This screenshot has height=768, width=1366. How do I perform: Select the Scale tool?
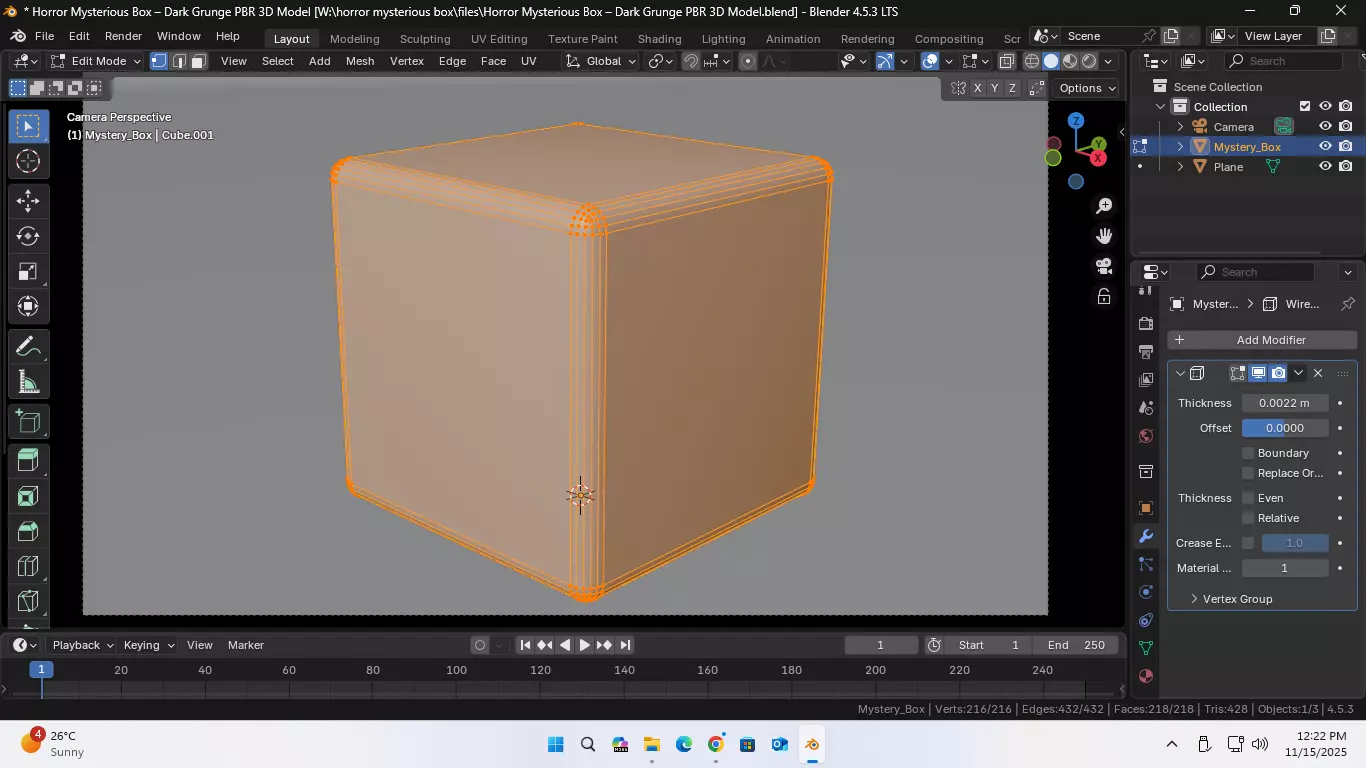tap(28, 272)
